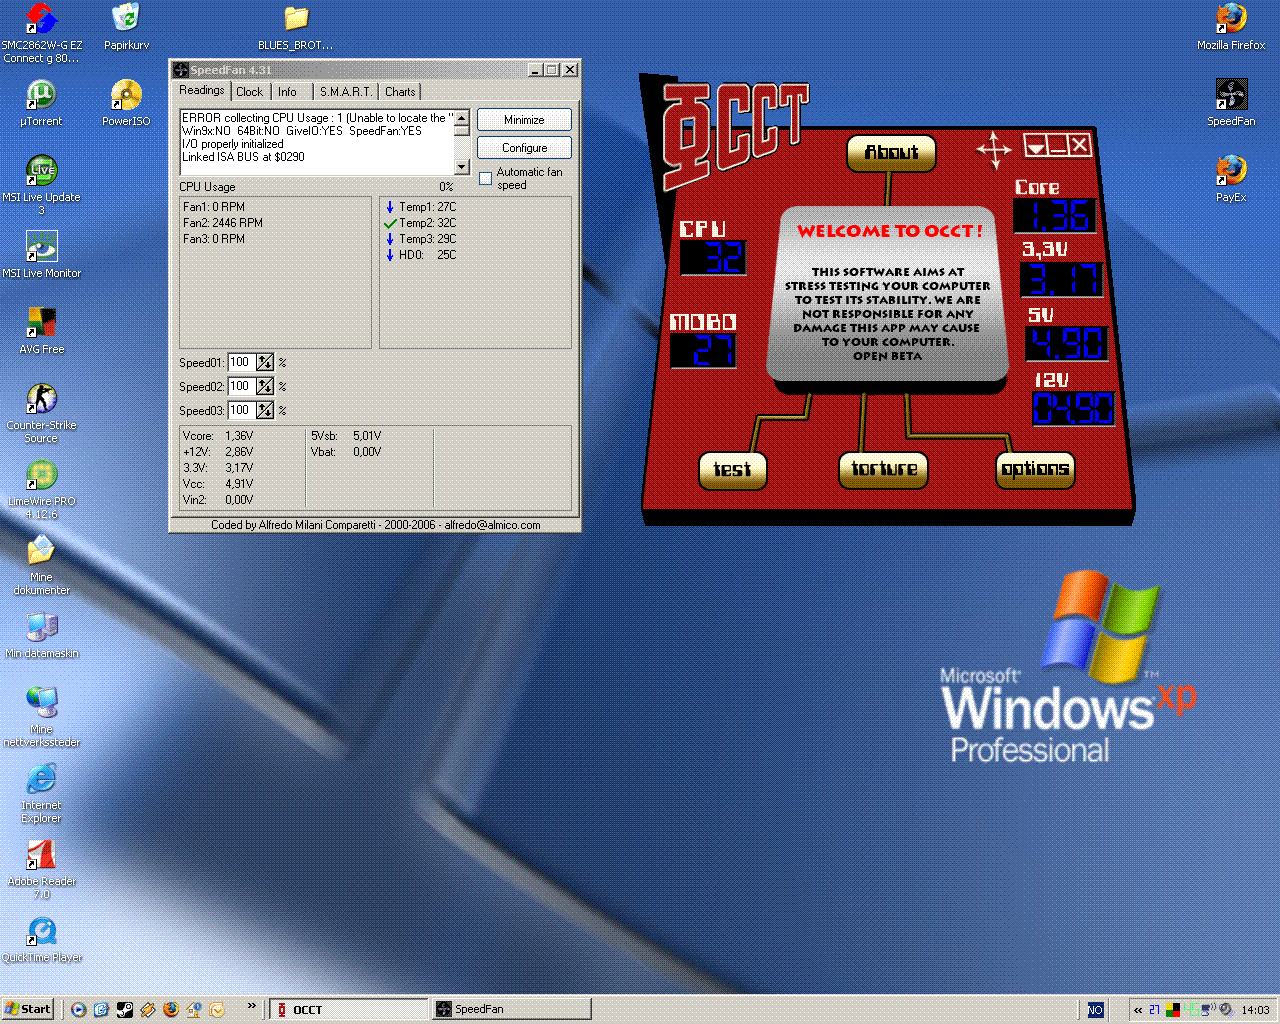Click the OCCT torture button
This screenshot has width=1280, height=1024.
[883, 469]
